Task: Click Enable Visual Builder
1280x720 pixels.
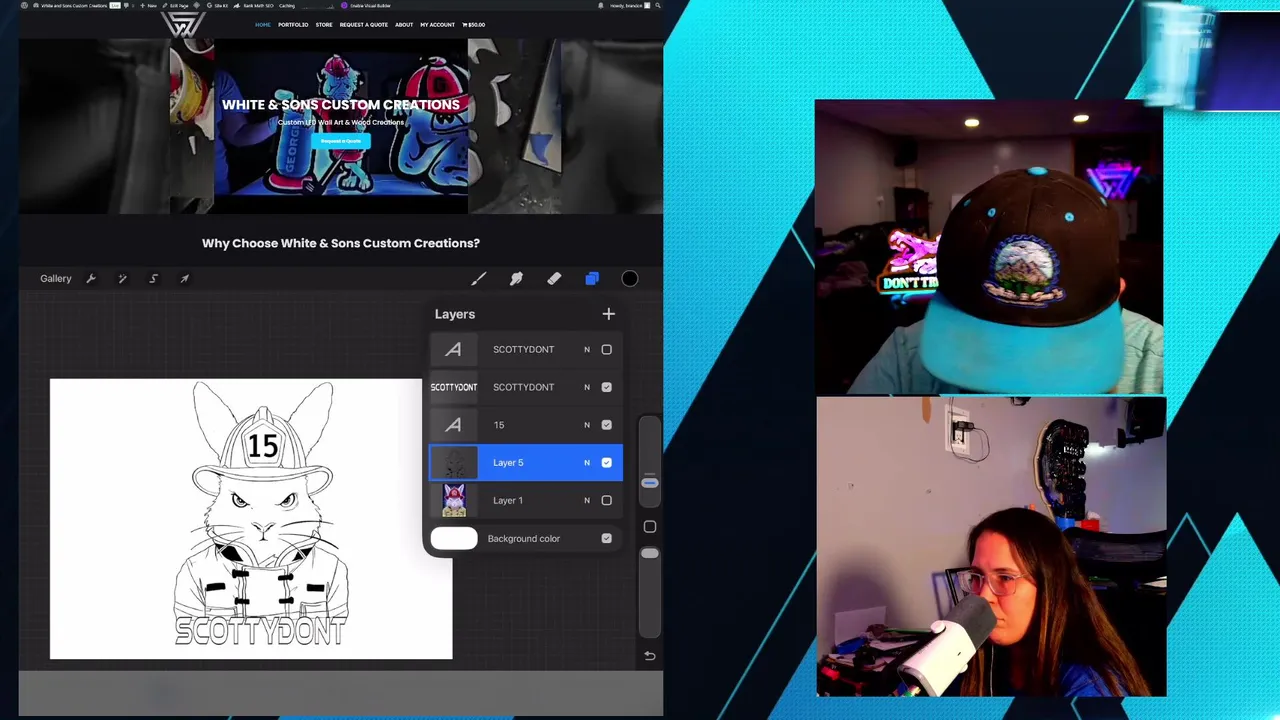Action: (366, 6)
